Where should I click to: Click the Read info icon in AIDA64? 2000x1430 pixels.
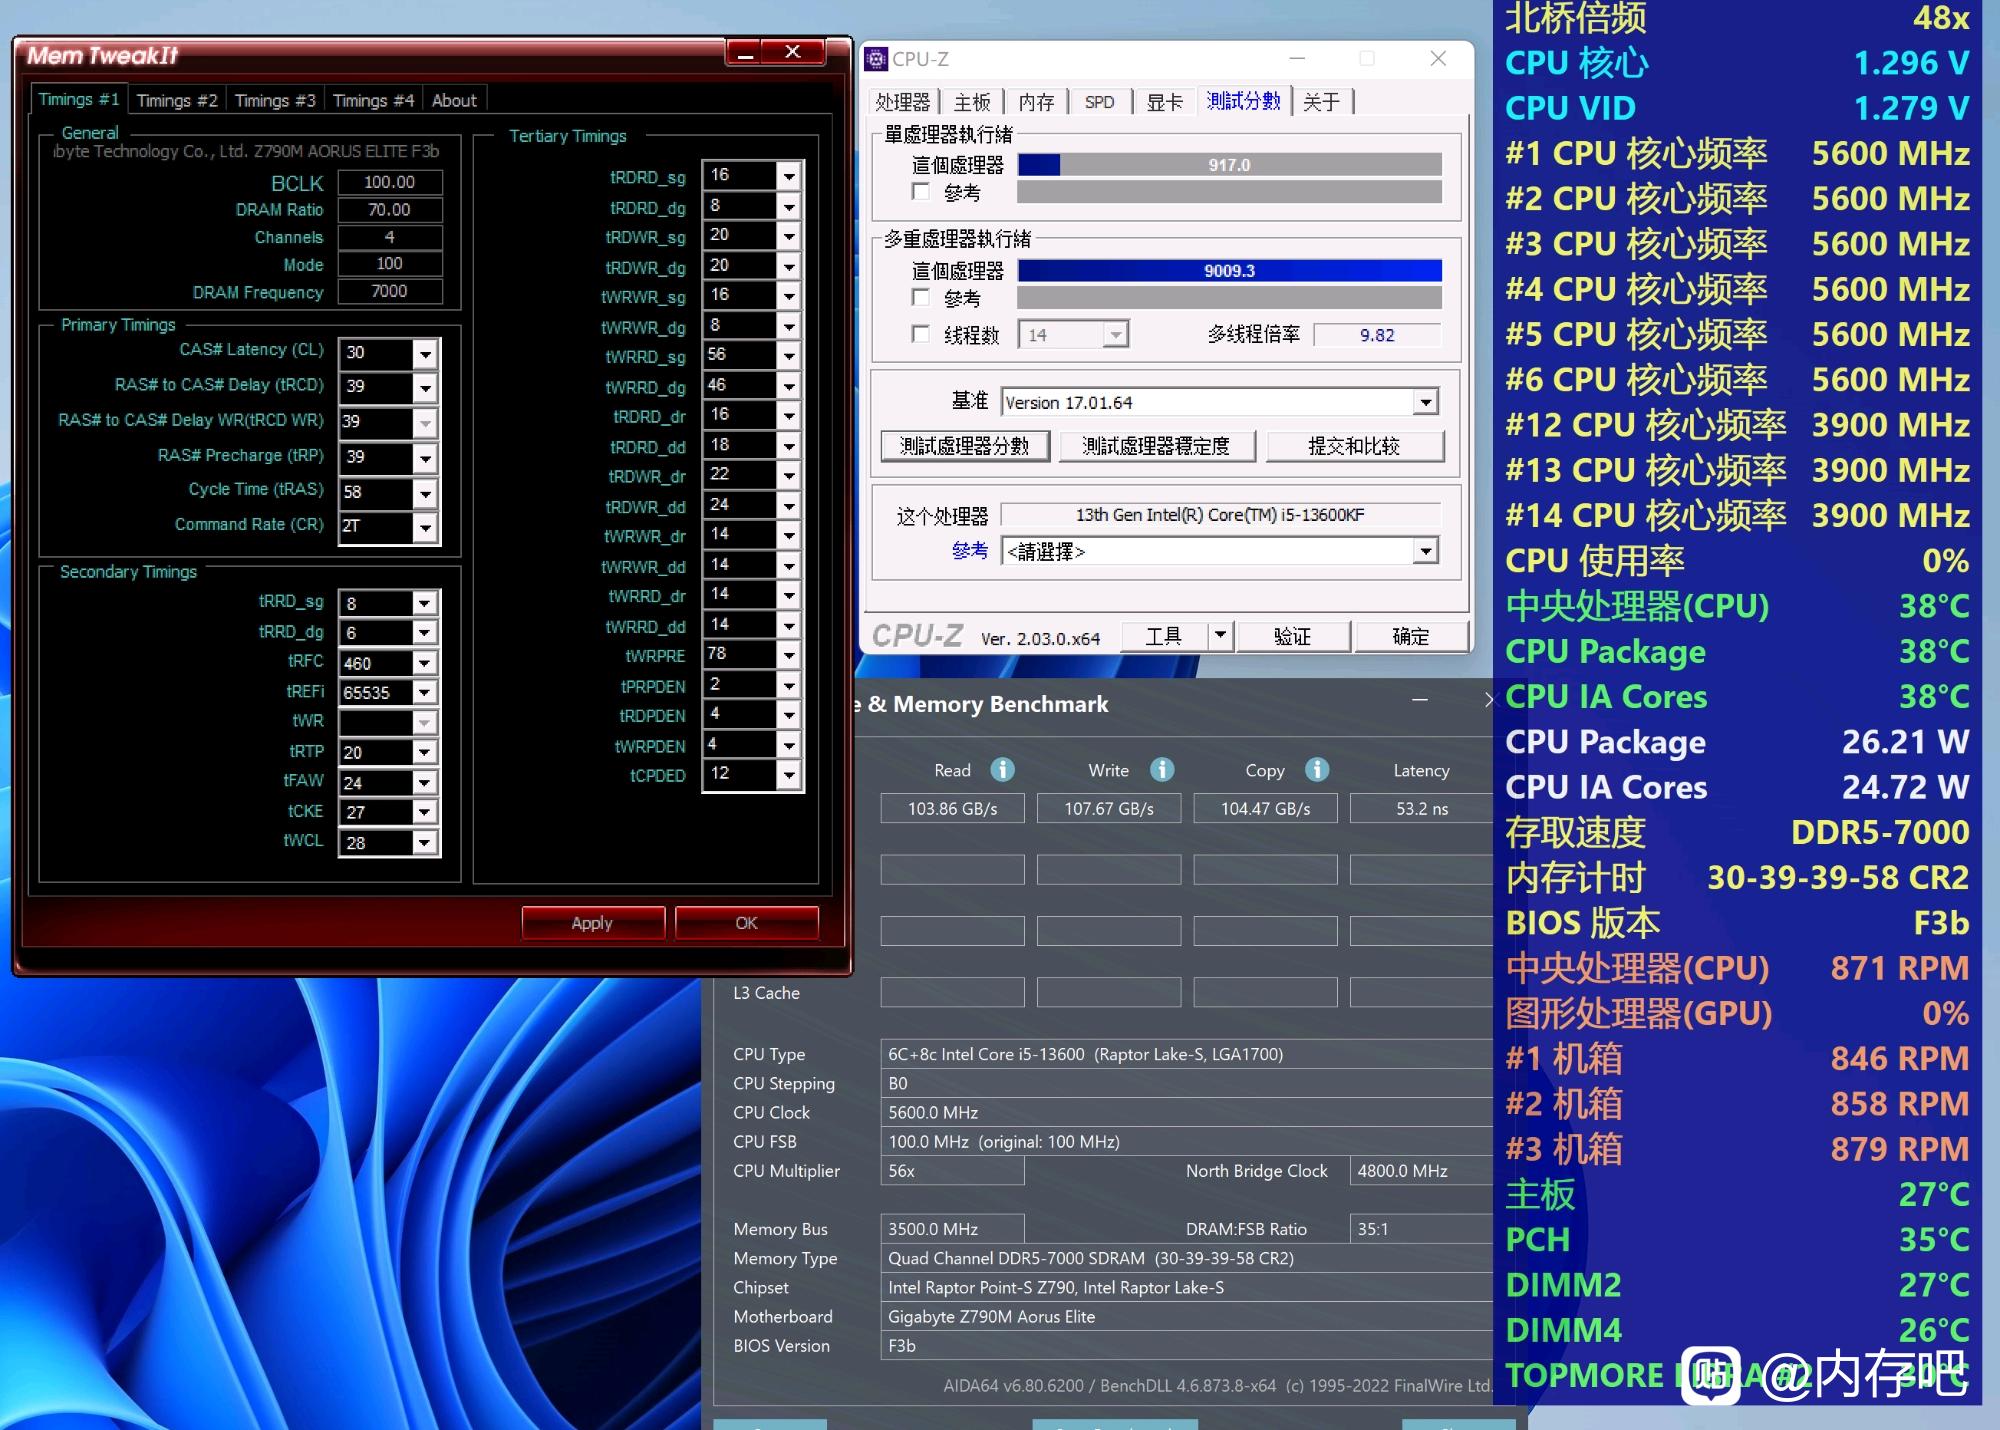[x=1002, y=769]
